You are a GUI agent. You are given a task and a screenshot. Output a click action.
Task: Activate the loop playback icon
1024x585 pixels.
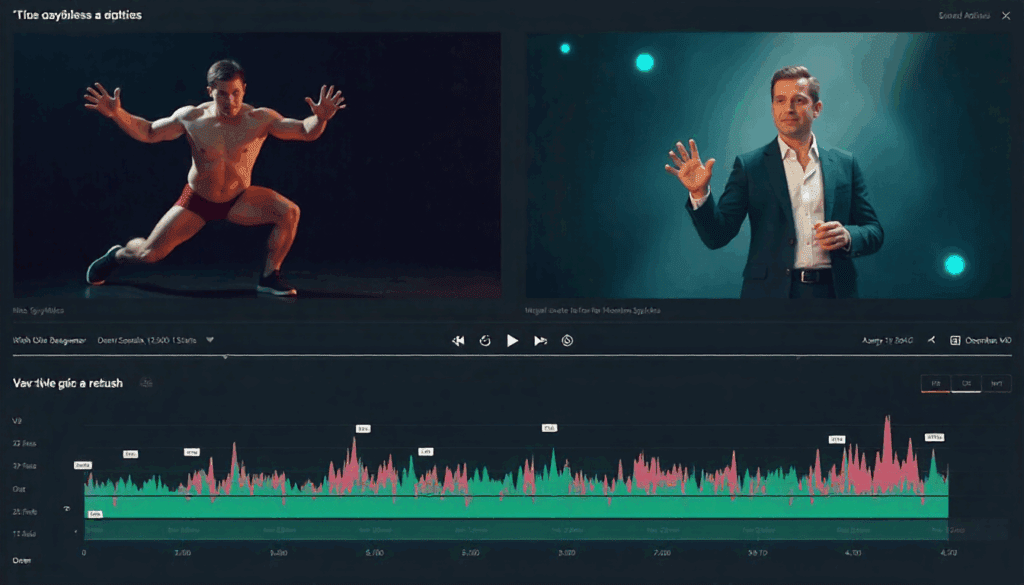[x=485, y=341]
